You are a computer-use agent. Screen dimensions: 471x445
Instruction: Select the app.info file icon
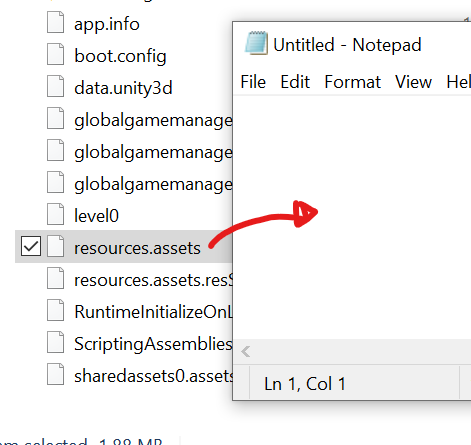55,22
